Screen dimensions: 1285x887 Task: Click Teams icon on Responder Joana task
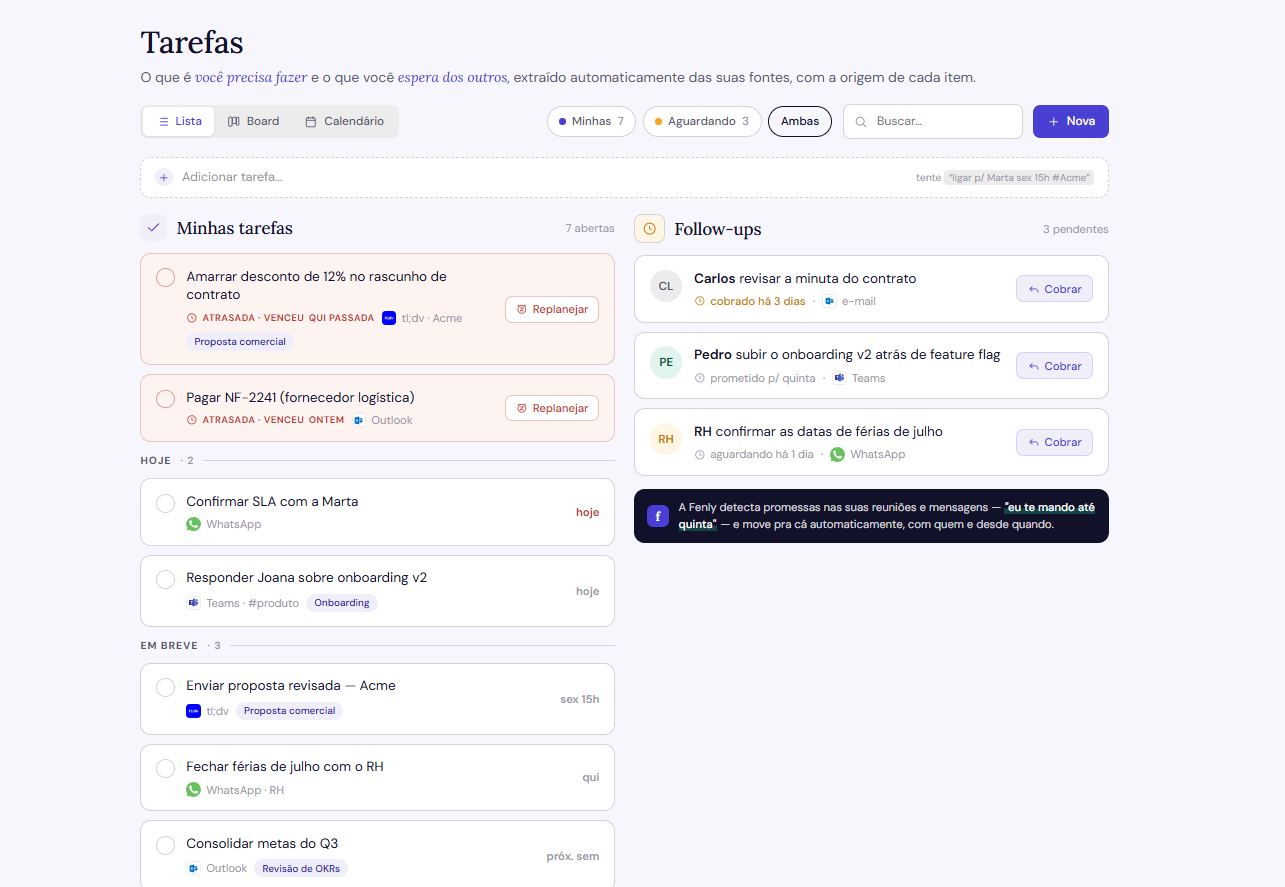click(x=193, y=603)
